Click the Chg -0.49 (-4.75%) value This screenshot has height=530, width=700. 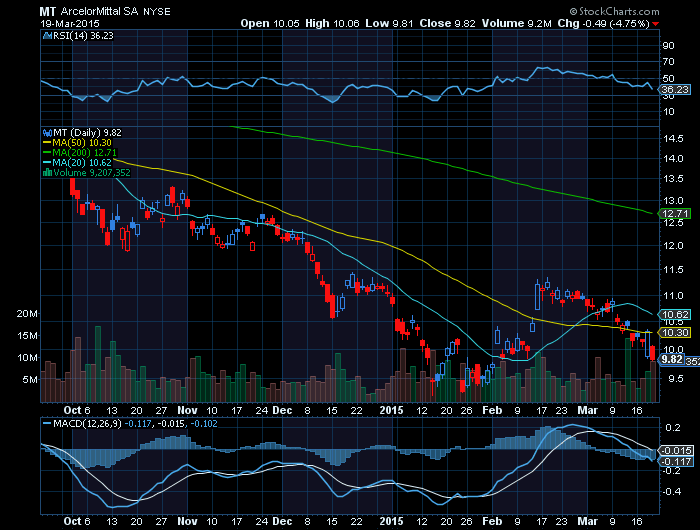pos(604,23)
